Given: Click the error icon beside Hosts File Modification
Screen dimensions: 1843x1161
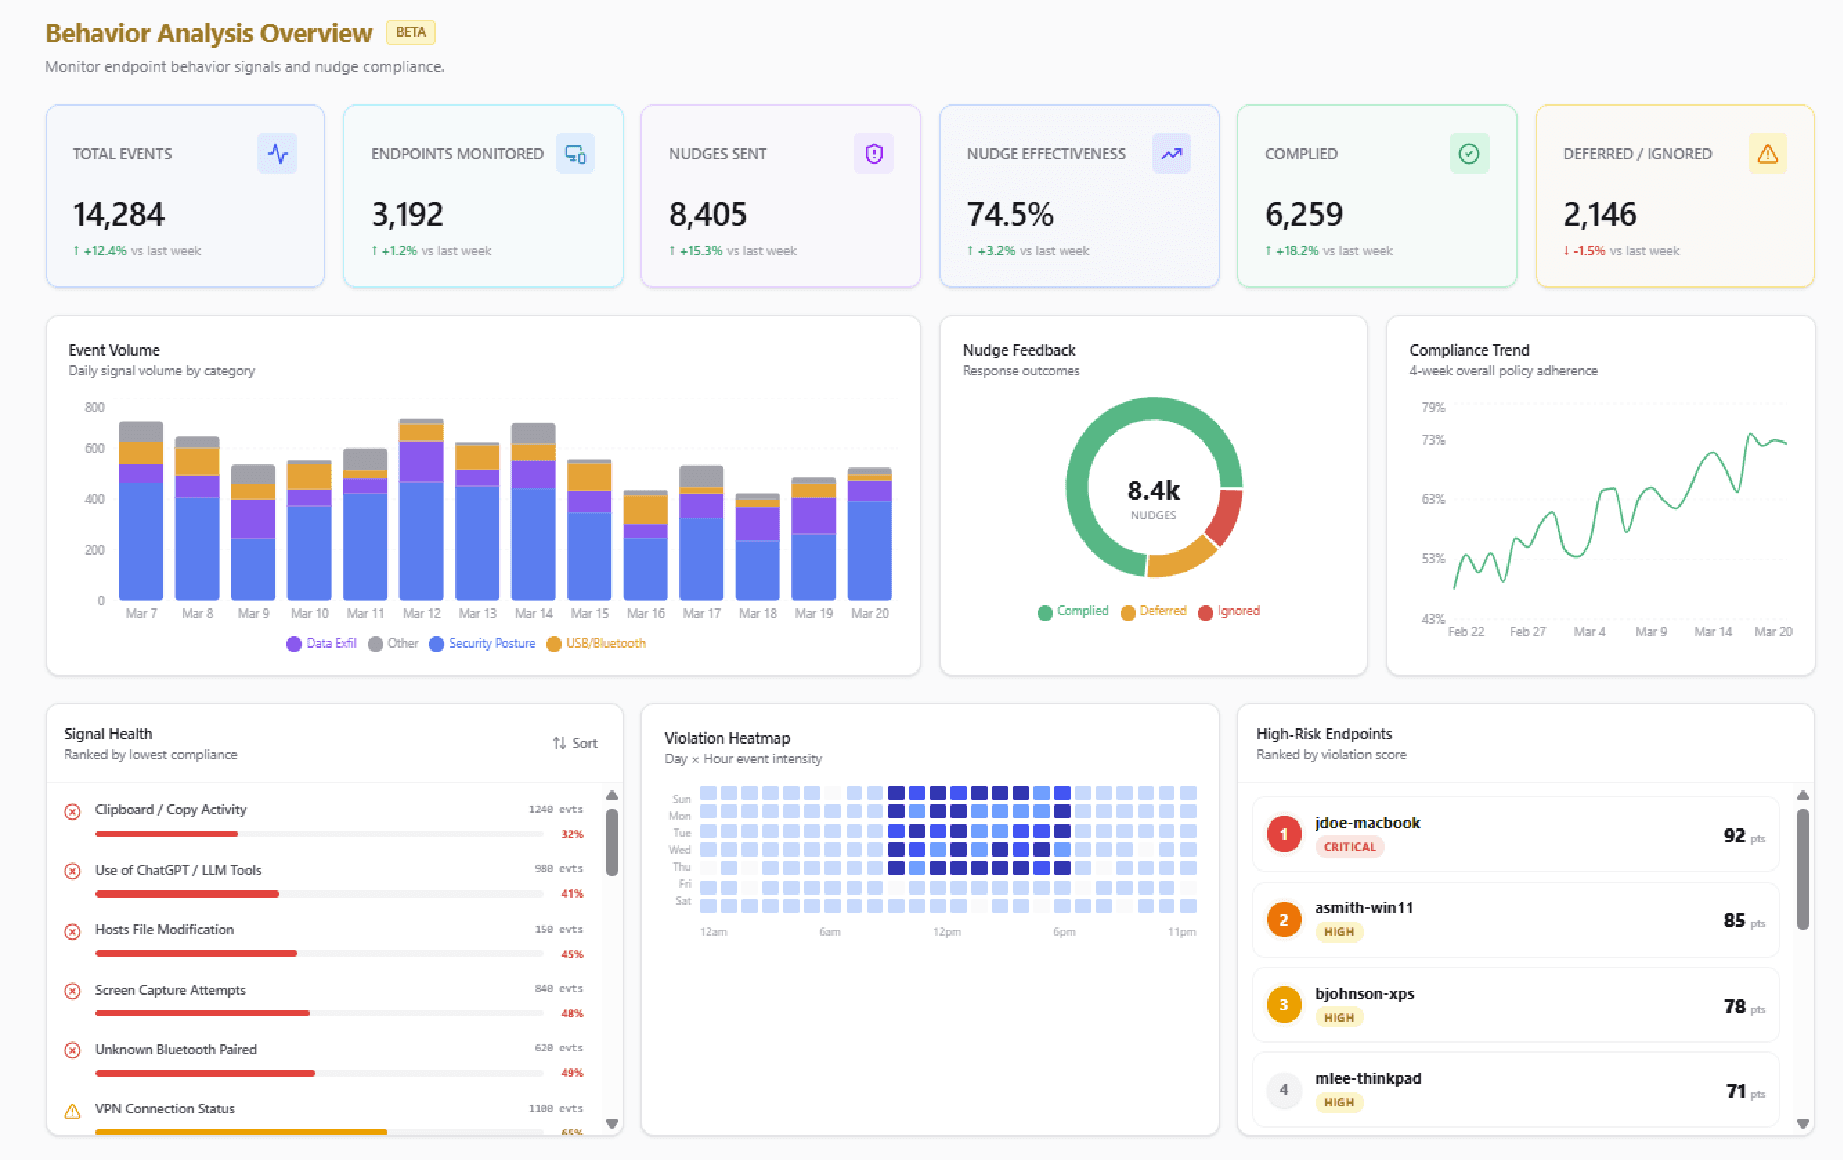Looking at the screenshot, I should 72,931.
